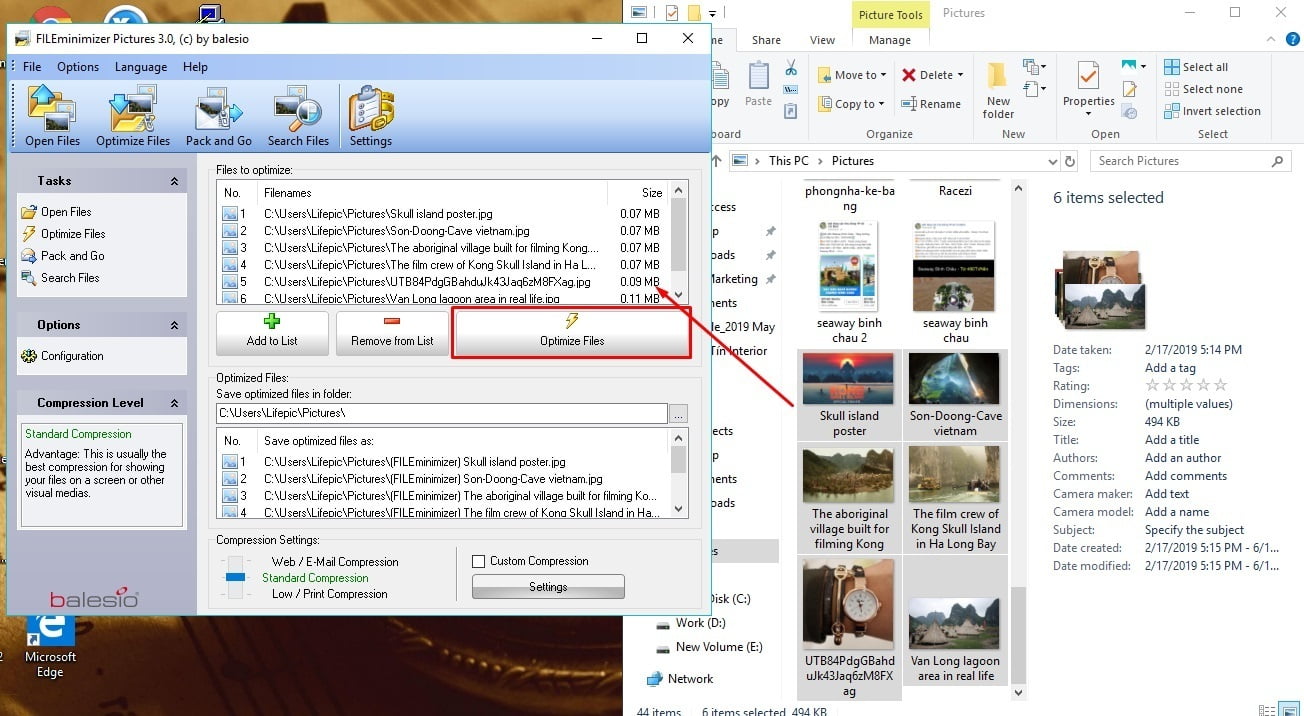Click the rating stars in the details pane
Viewport: 1304px width, 716px height.
(x=1186, y=386)
